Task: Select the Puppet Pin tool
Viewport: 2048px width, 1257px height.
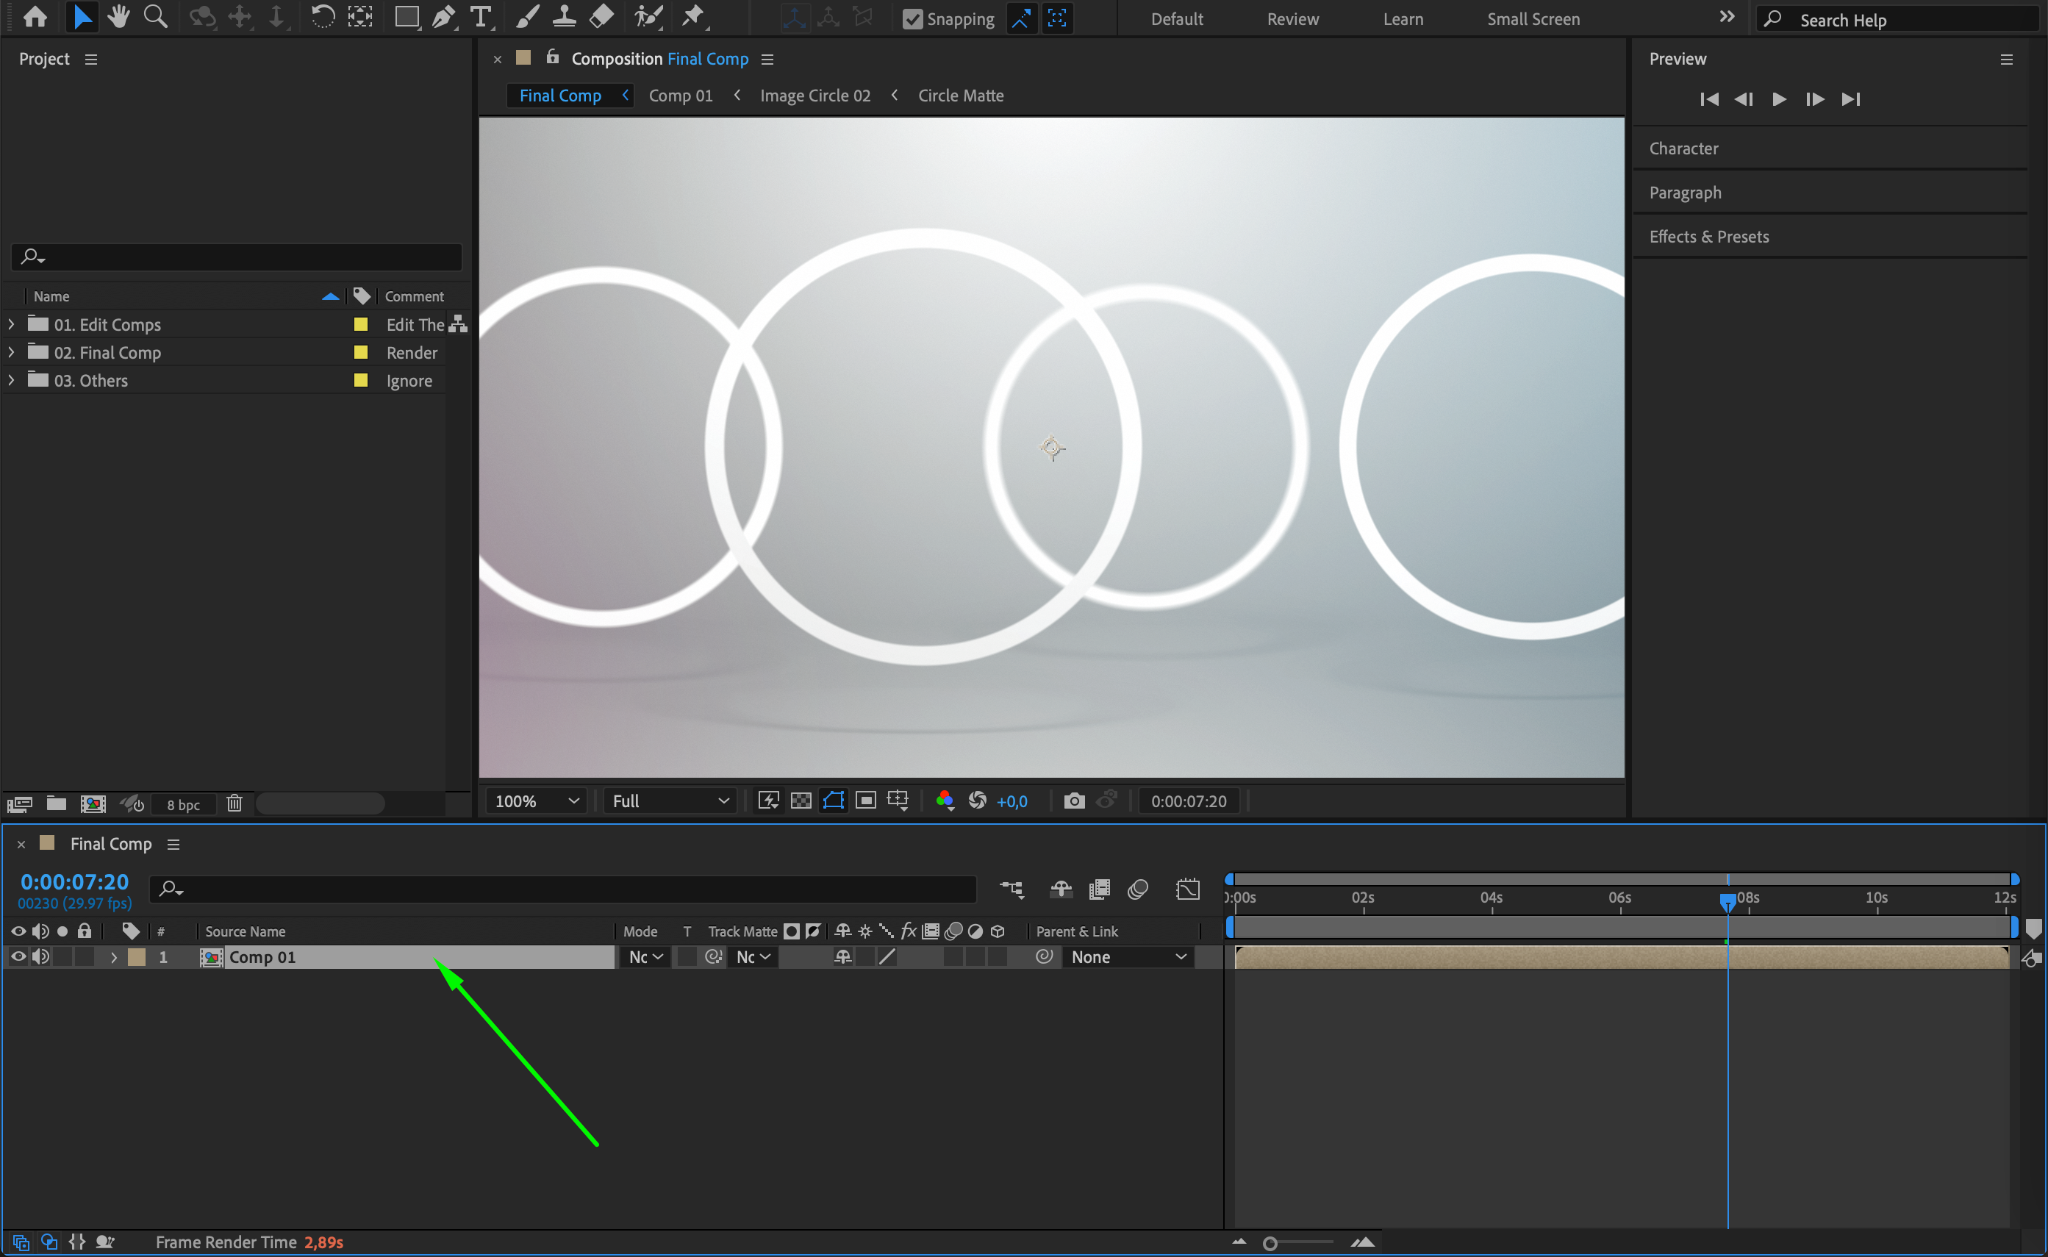Action: coord(693,17)
